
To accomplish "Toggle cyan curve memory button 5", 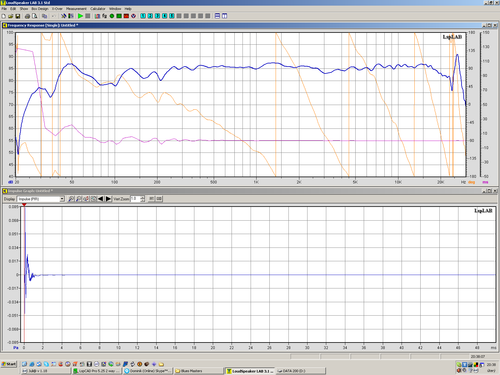I will [x=172, y=16].
